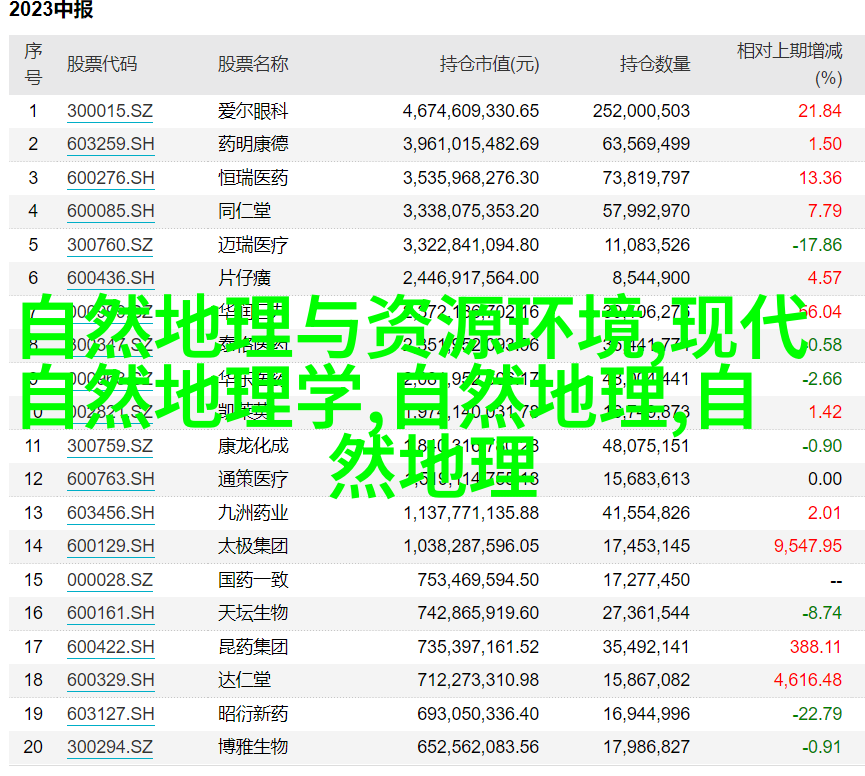
Task: Select change percentage 21.84
Action: tap(820, 111)
